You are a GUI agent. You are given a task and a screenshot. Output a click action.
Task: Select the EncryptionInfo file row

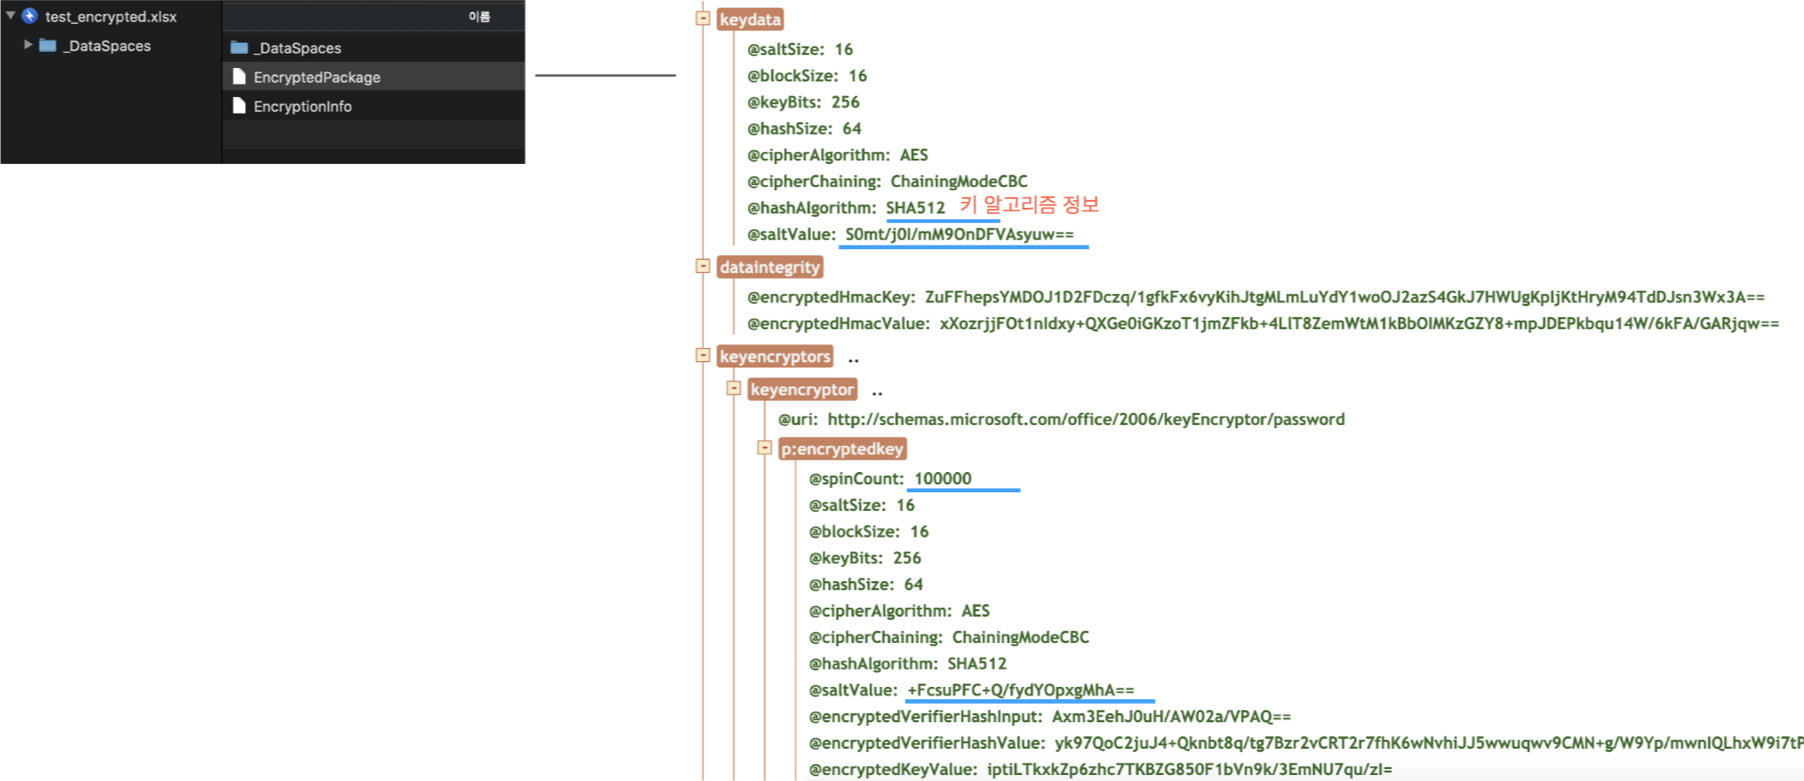pyautogui.click(x=375, y=106)
